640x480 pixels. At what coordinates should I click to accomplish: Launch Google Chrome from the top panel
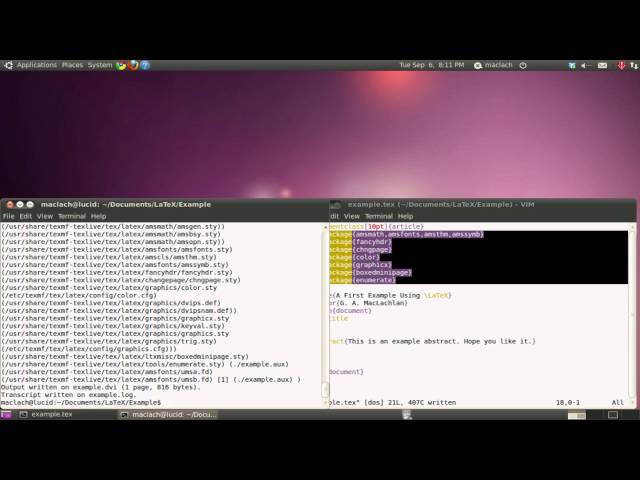coord(121,65)
